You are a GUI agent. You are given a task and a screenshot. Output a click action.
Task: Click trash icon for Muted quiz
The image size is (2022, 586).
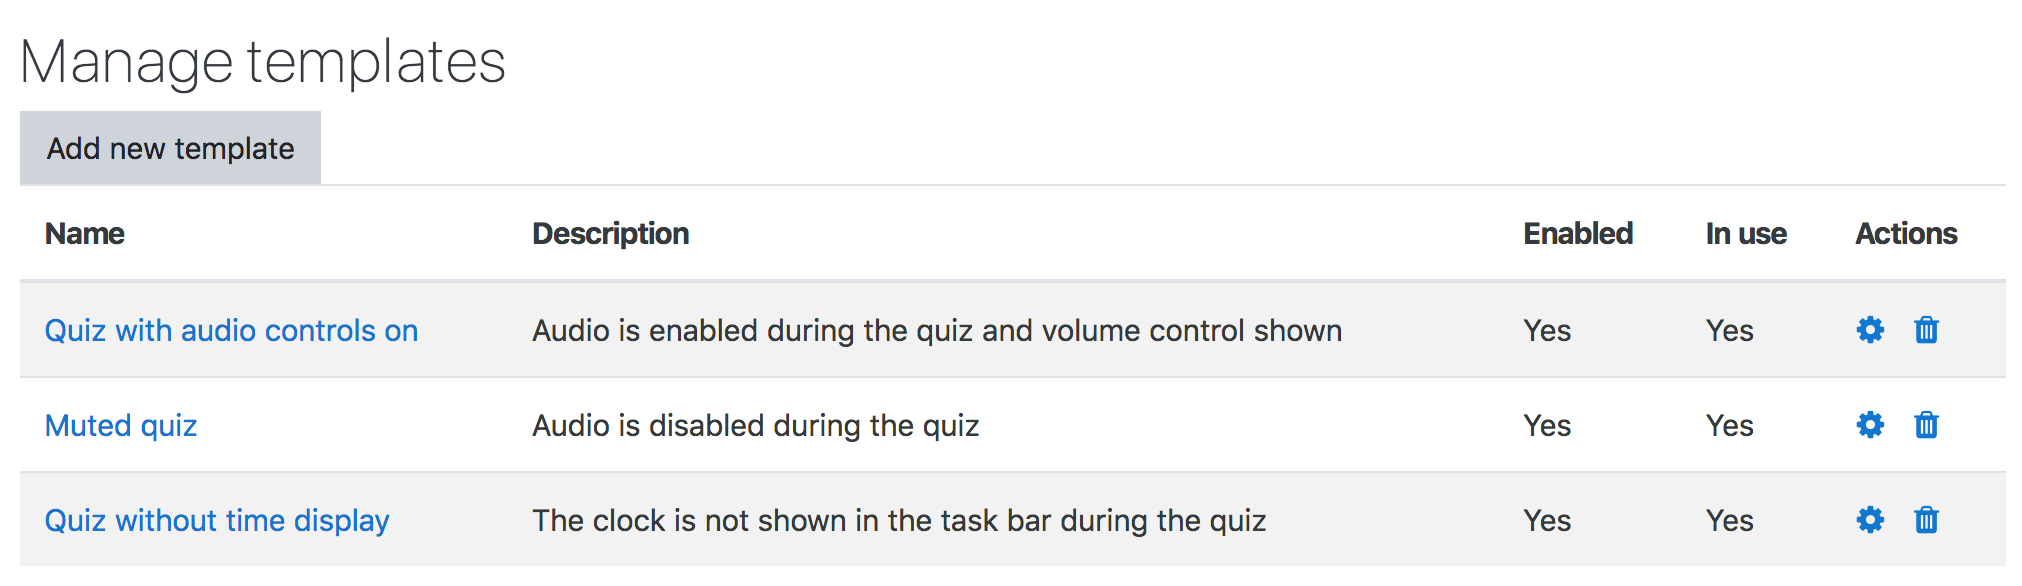[1926, 425]
